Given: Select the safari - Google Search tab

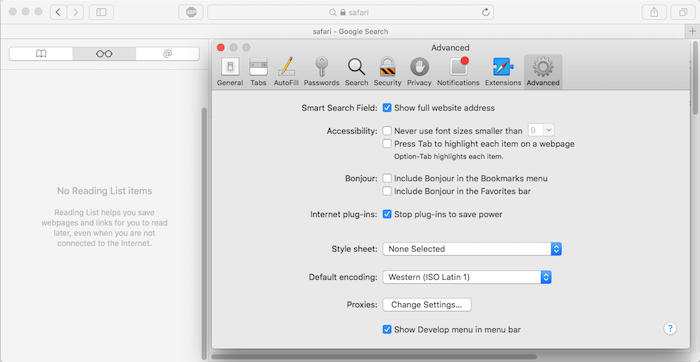Looking at the screenshot, I should [x=350, y=31].
